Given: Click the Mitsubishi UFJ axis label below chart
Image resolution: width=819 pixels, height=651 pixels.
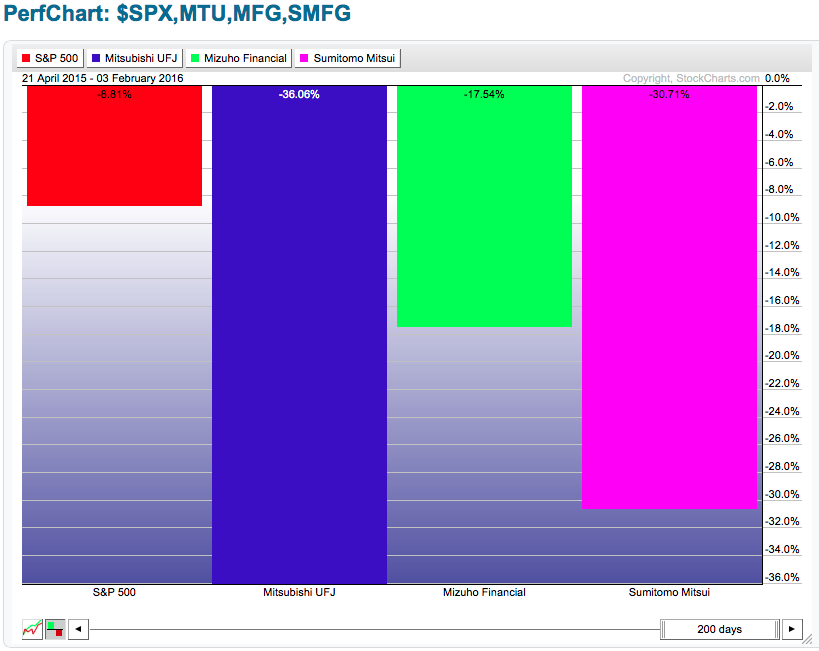Looking at the screenshot, I should coord(299,592).
